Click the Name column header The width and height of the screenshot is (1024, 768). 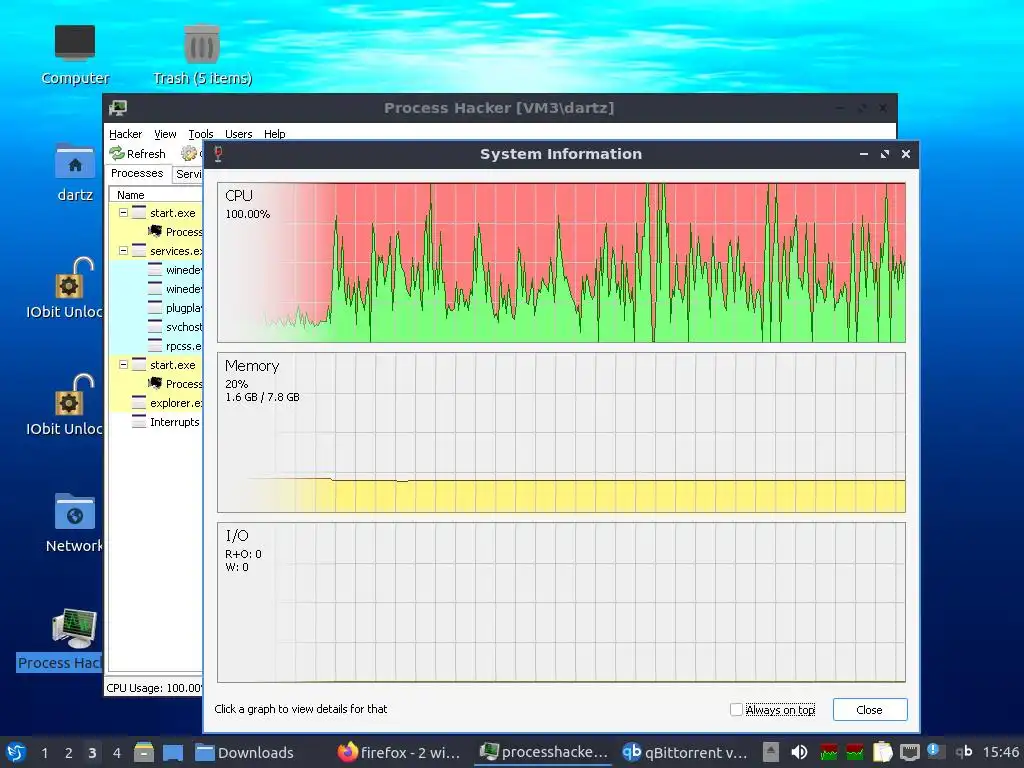pos(155,195)
